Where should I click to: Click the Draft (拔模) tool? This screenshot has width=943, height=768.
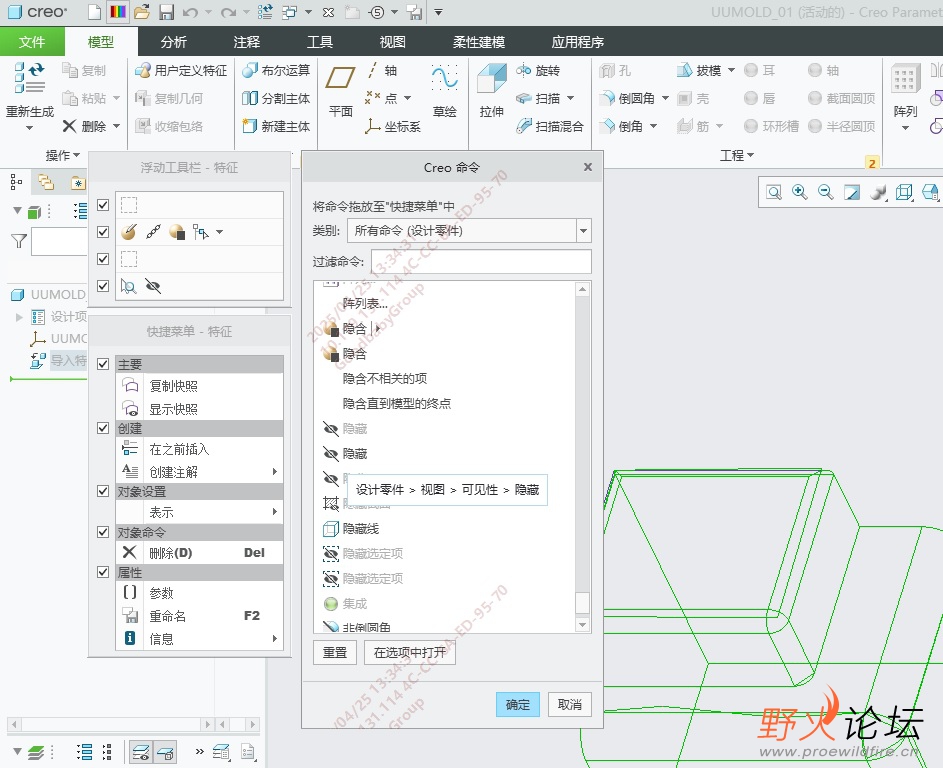(x=699, y=70)
